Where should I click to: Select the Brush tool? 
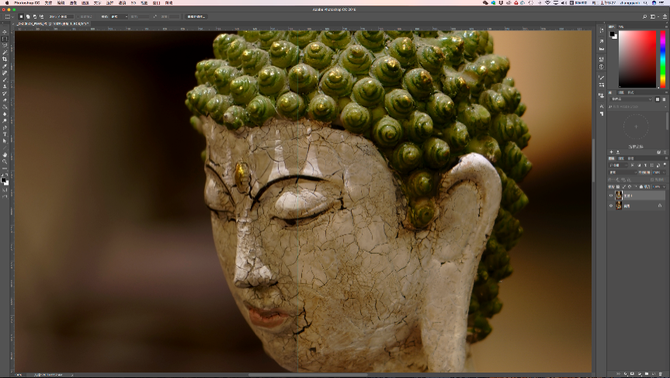pyautogui.click(x=5, y=80)
